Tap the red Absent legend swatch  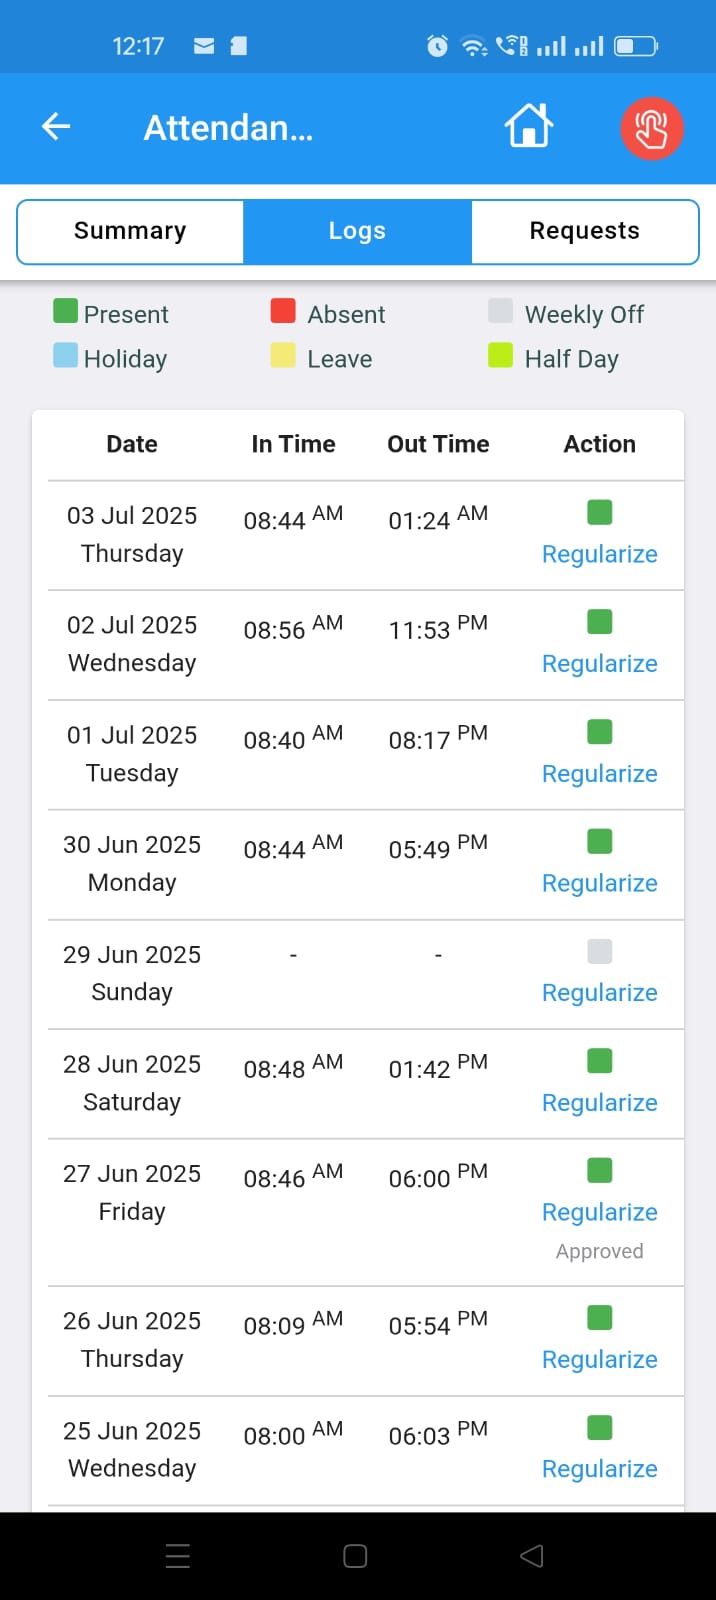click(x=283, y=311)
